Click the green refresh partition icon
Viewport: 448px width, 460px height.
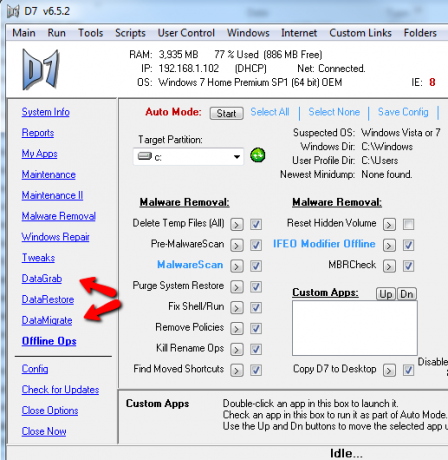click(258, 155)
